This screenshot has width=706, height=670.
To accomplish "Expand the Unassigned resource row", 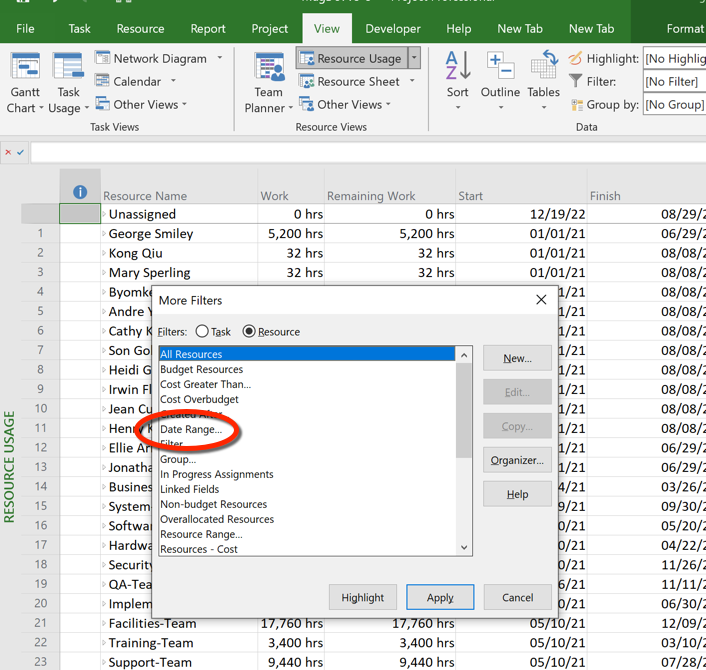I will 104,214.
